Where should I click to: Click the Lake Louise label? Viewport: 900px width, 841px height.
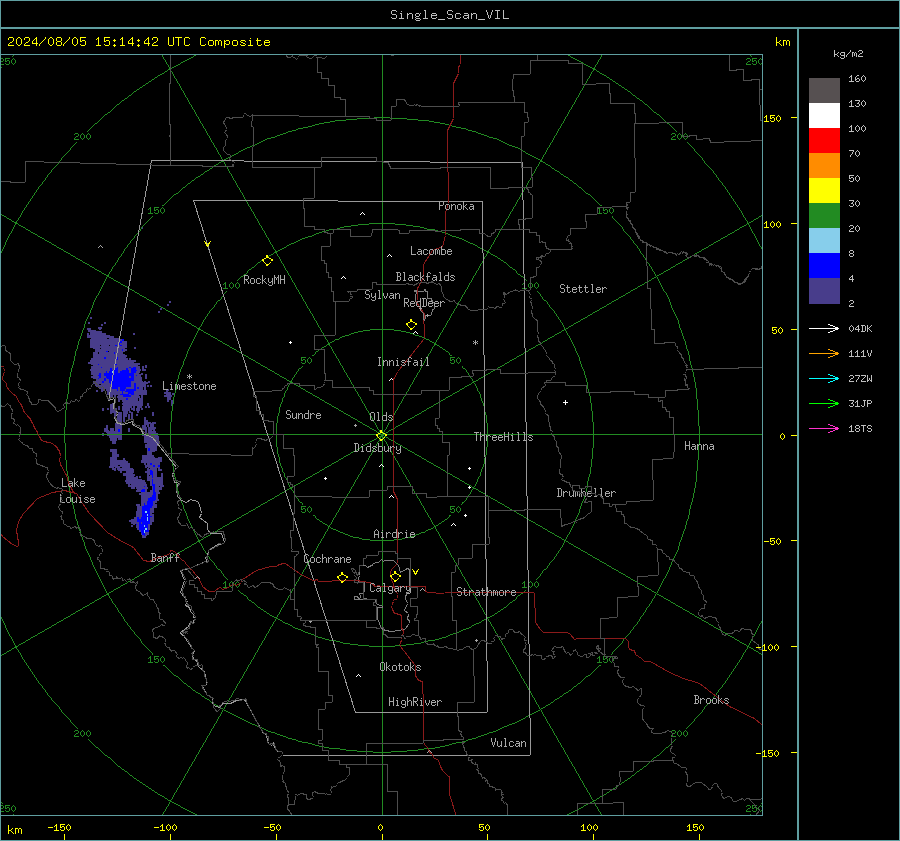pyautogui.click(x=77, y=491)
